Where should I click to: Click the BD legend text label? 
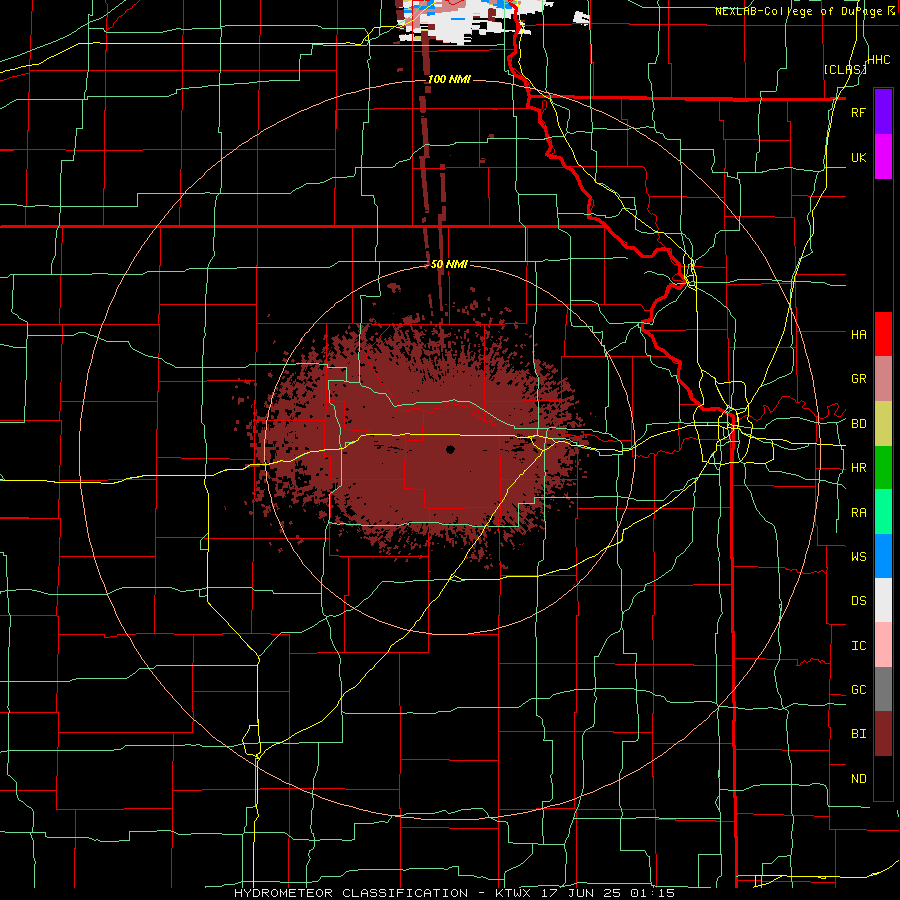coord(858,424)
